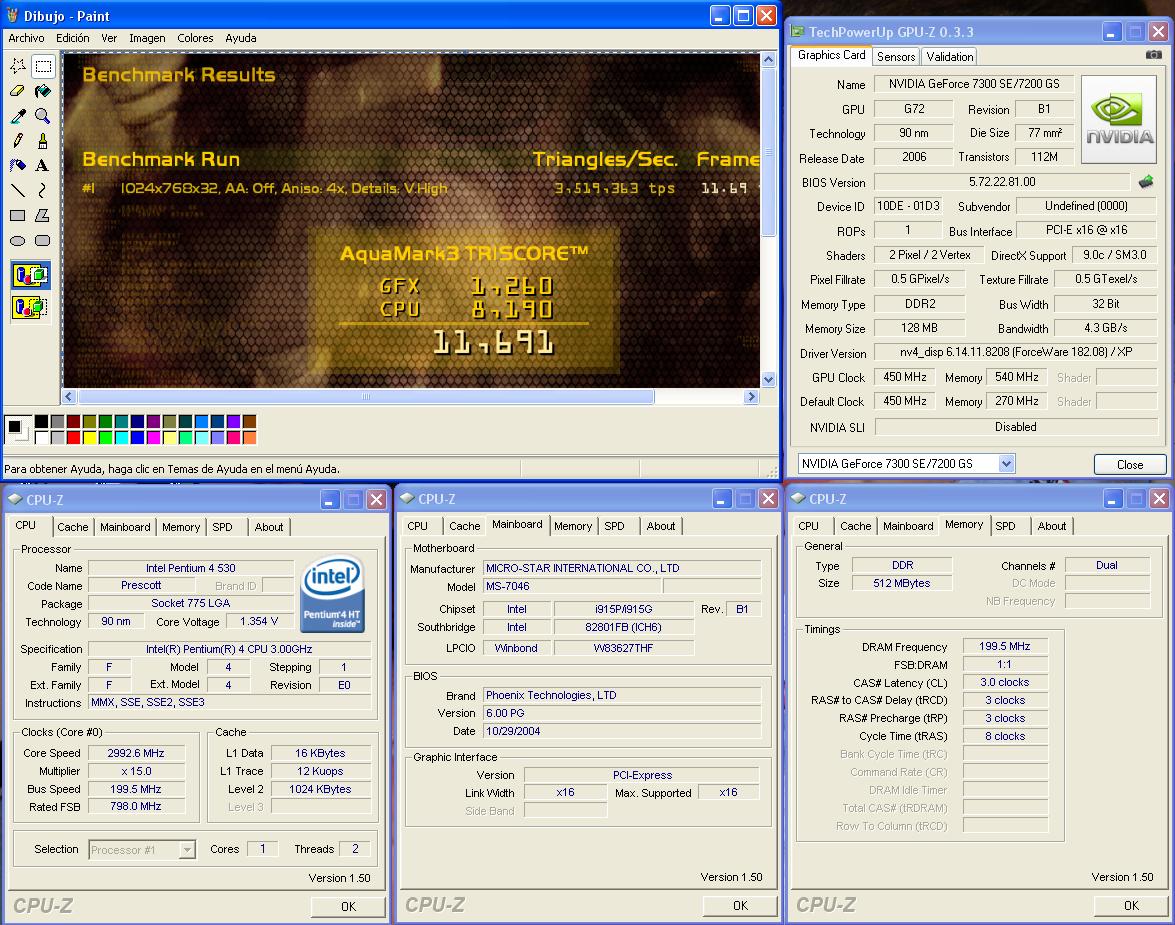Select the Free-Form Select tool in Paint
1175x925 pixels.
click(18, 66)
